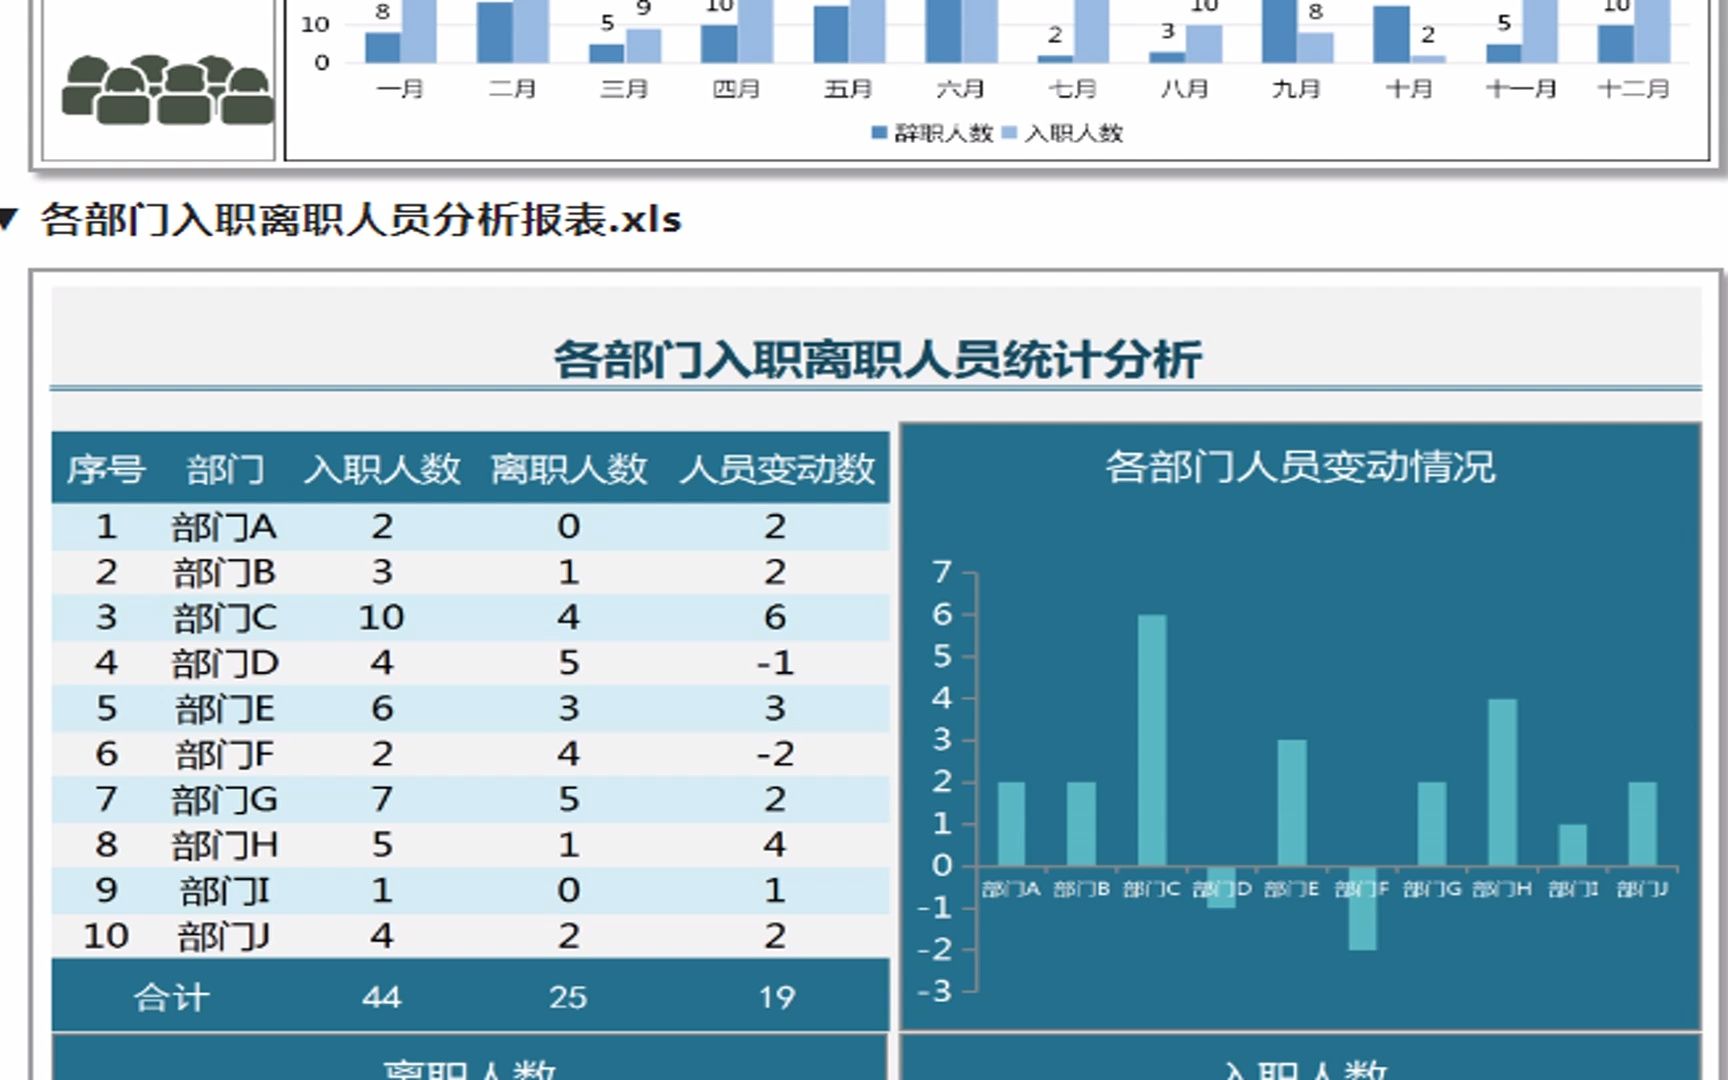Image resolution: width=1728 pixels, height=1080 pixels.
Task: Click the 一月 axis label in top chart
Action: pos(400,90)
